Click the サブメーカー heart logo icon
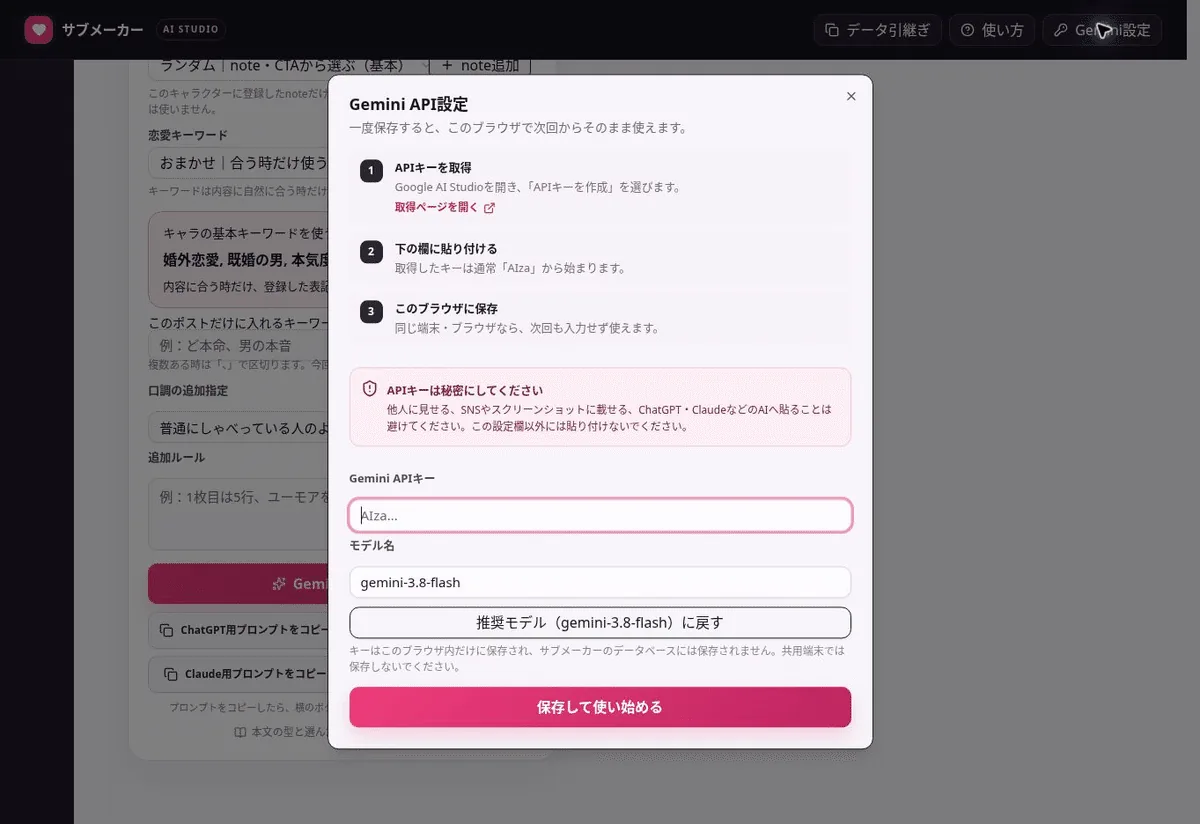This screenshot has width=1200, height=824. 38,30
